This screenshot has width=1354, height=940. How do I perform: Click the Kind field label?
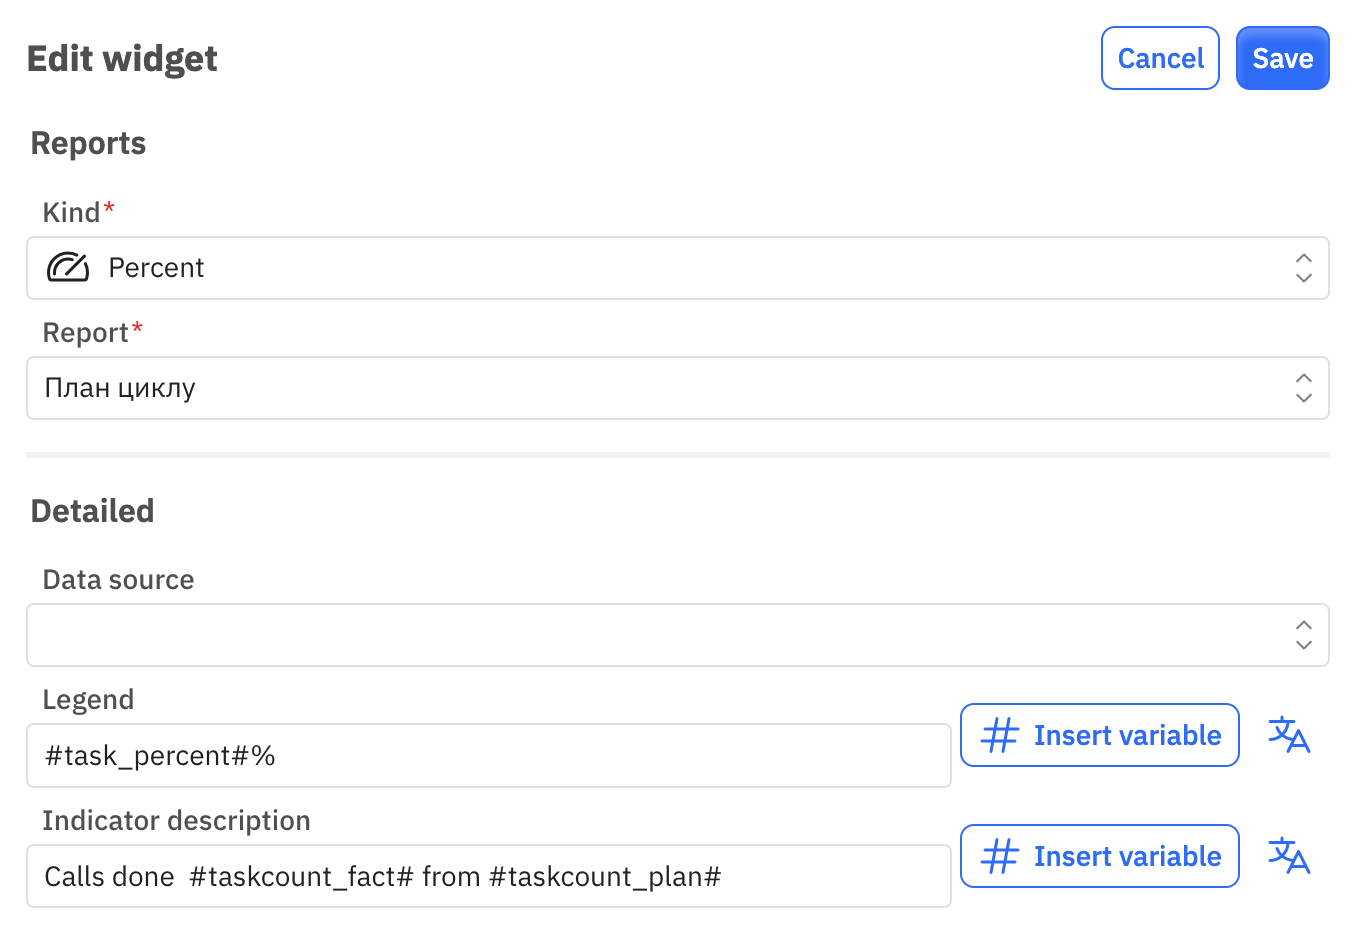[72, 212]
